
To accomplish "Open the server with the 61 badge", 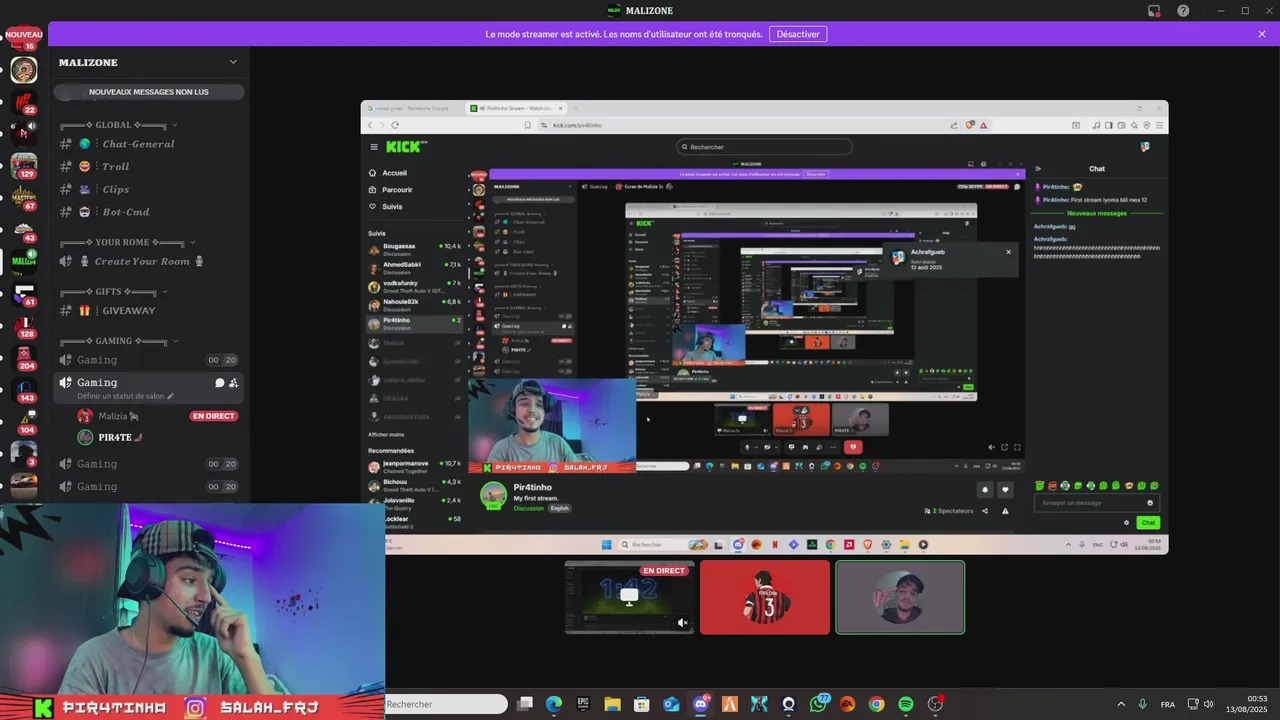I will coord(23,294).
